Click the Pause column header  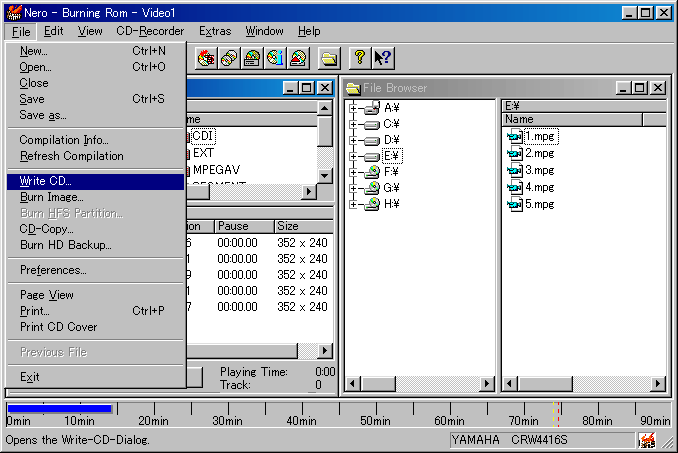244,226
